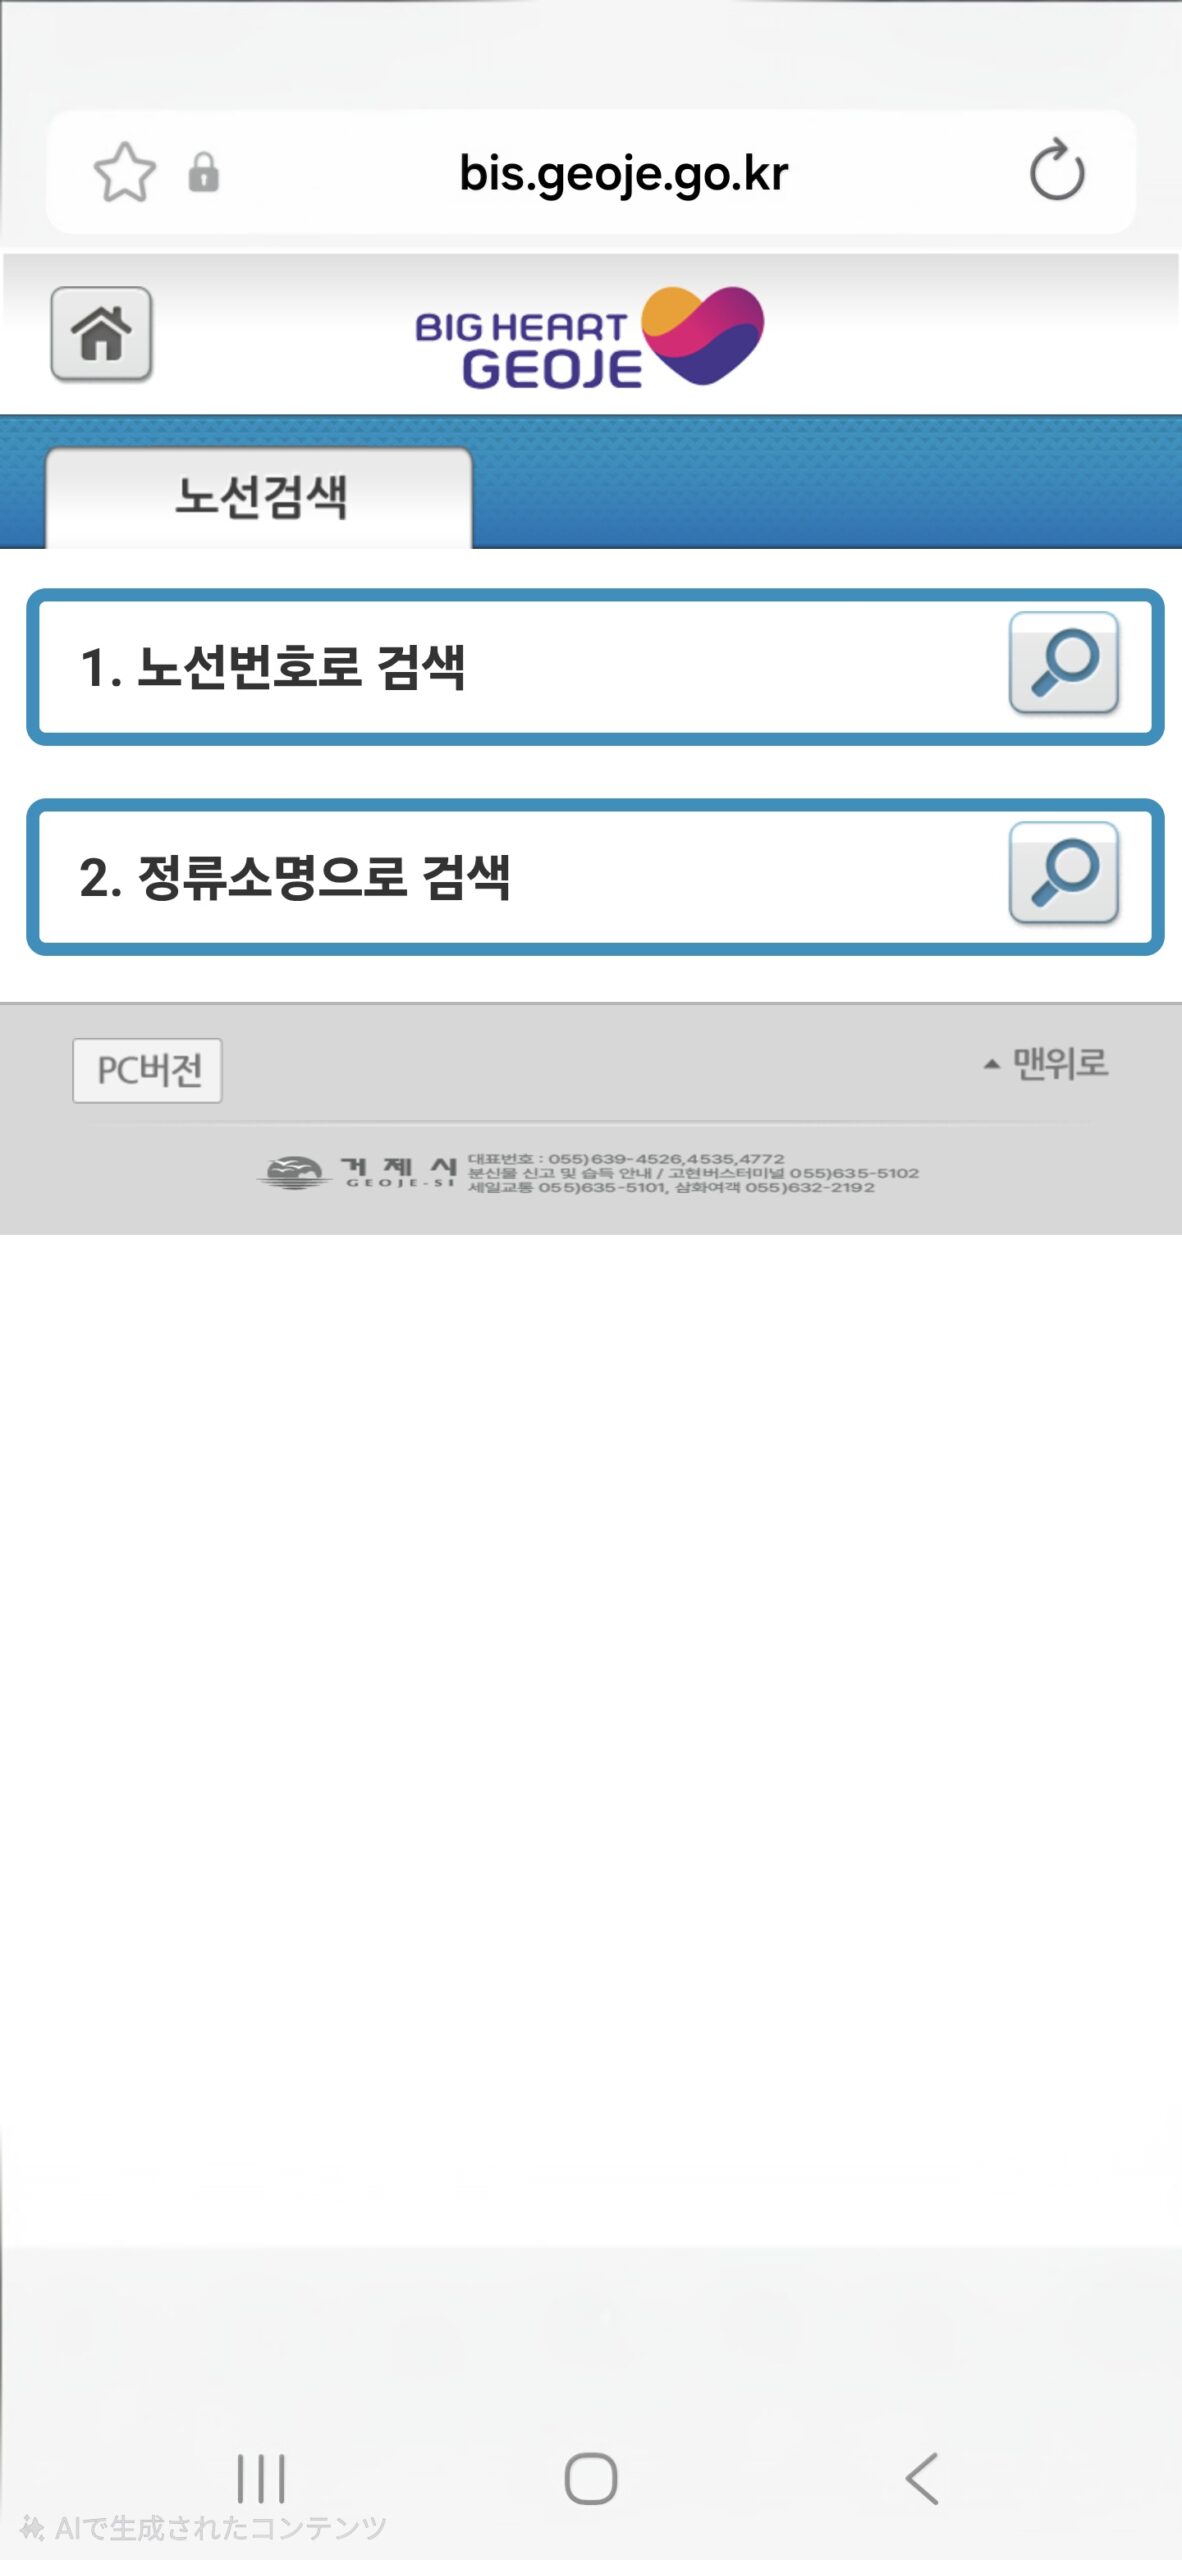Bookmark page with the star icon
1182x2560 pixels.
[124, 173]
